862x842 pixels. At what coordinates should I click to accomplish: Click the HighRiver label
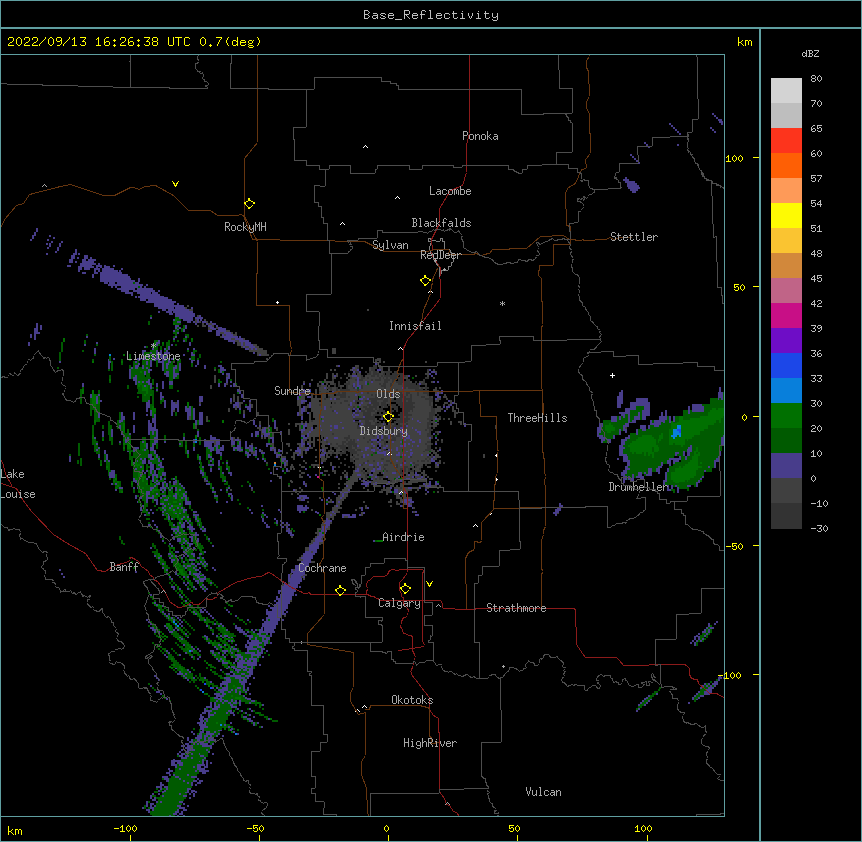(x=430, y=743)
